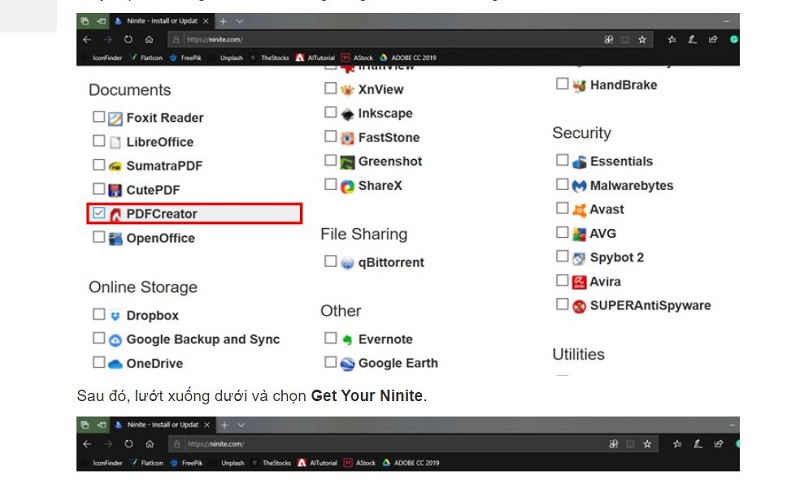
Task: Open new tab plus in upper browser
Action: click(223, 21)
